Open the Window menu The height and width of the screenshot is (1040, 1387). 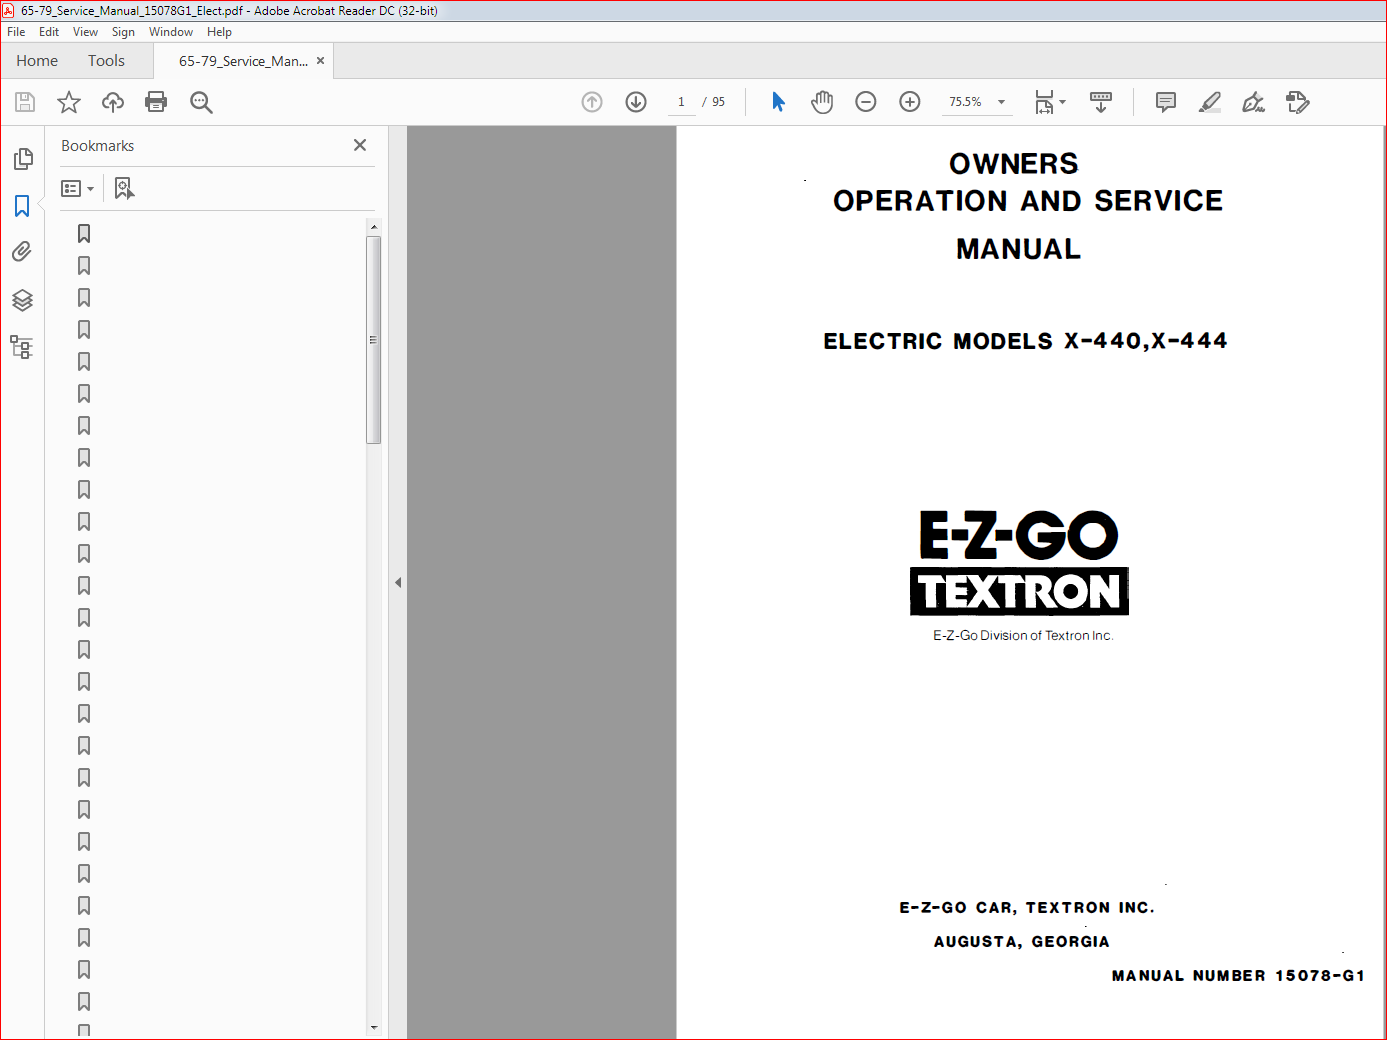pyautogui.click(x=171, y=32)
